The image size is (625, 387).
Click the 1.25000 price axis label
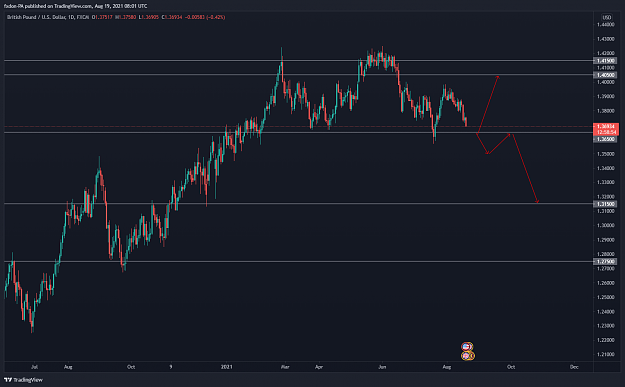605,297
